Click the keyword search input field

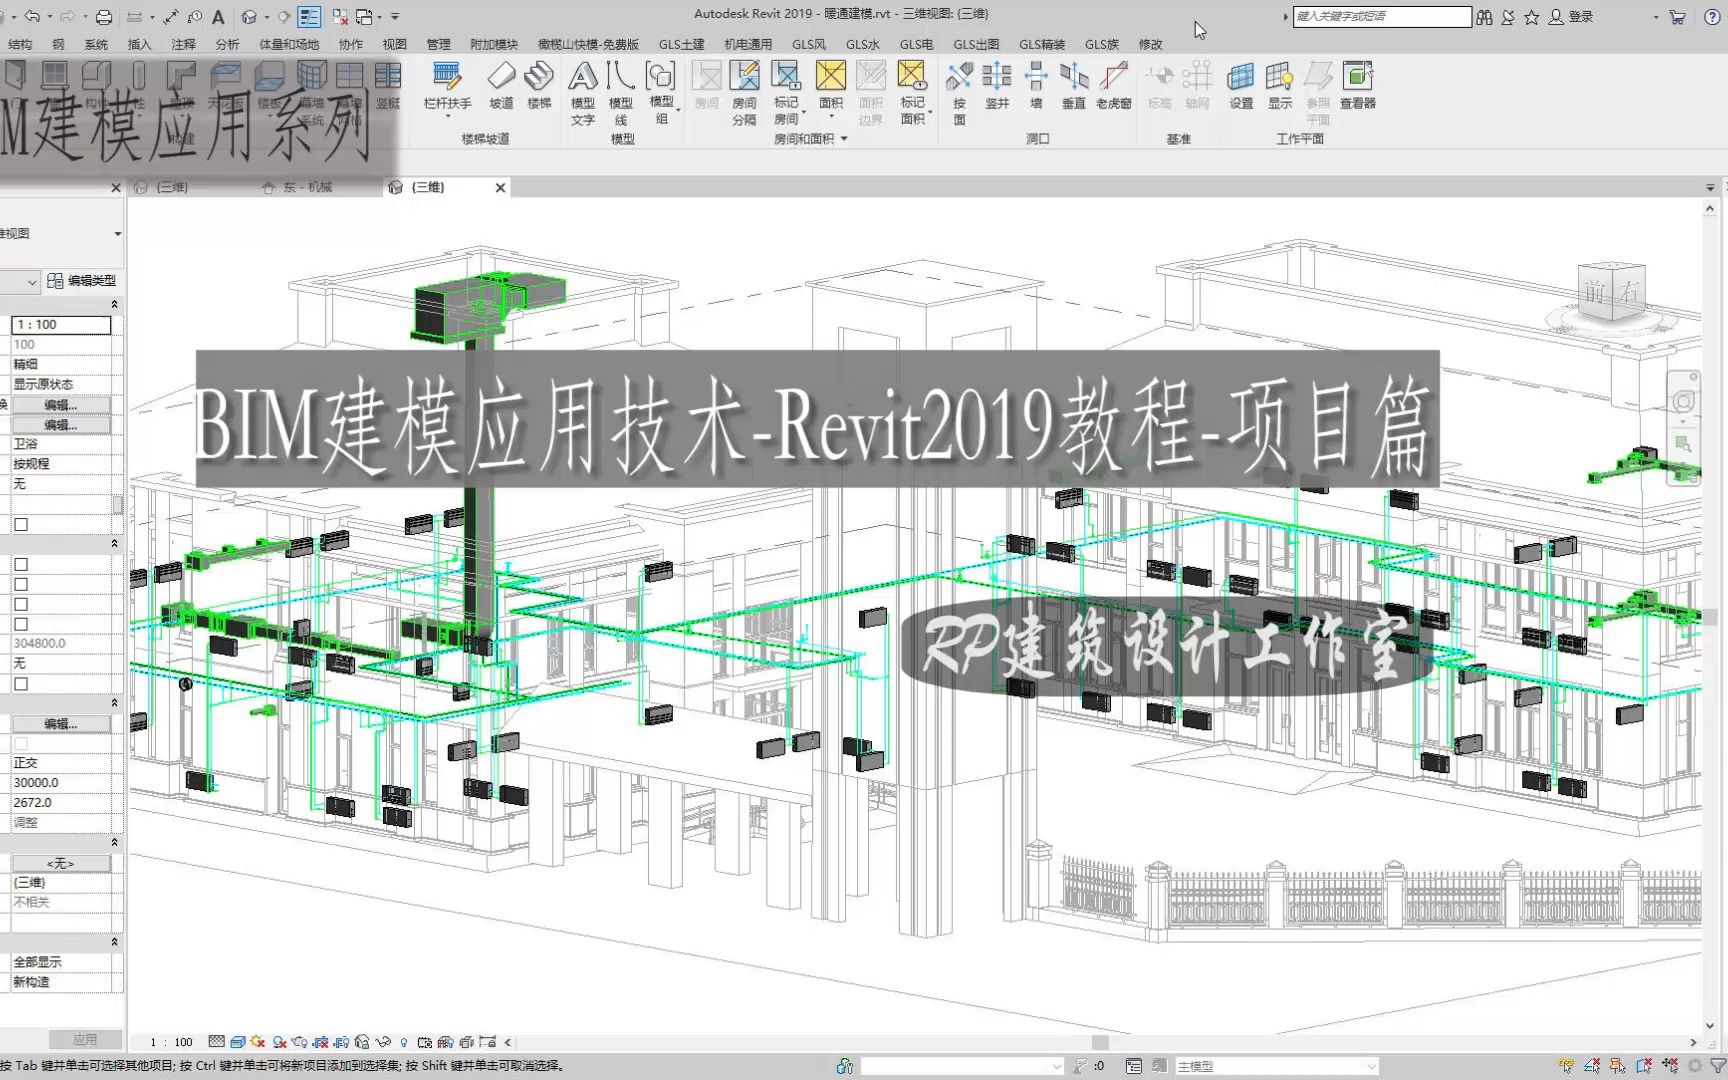point(1382,16)
